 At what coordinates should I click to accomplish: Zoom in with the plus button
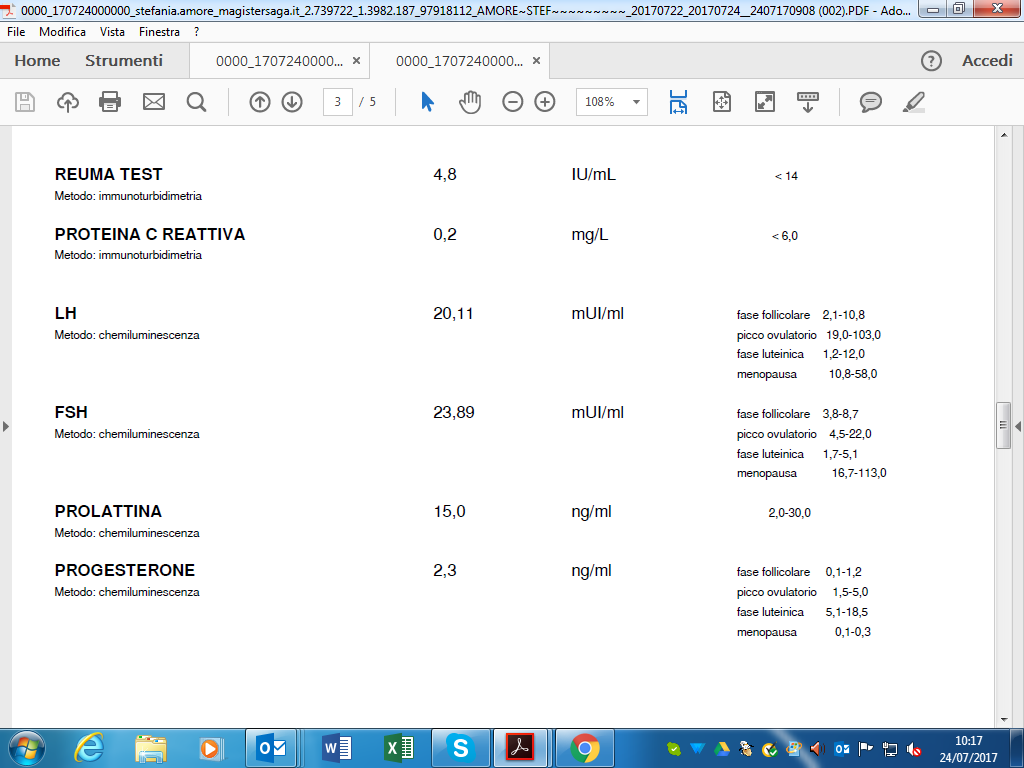(545, 102)
